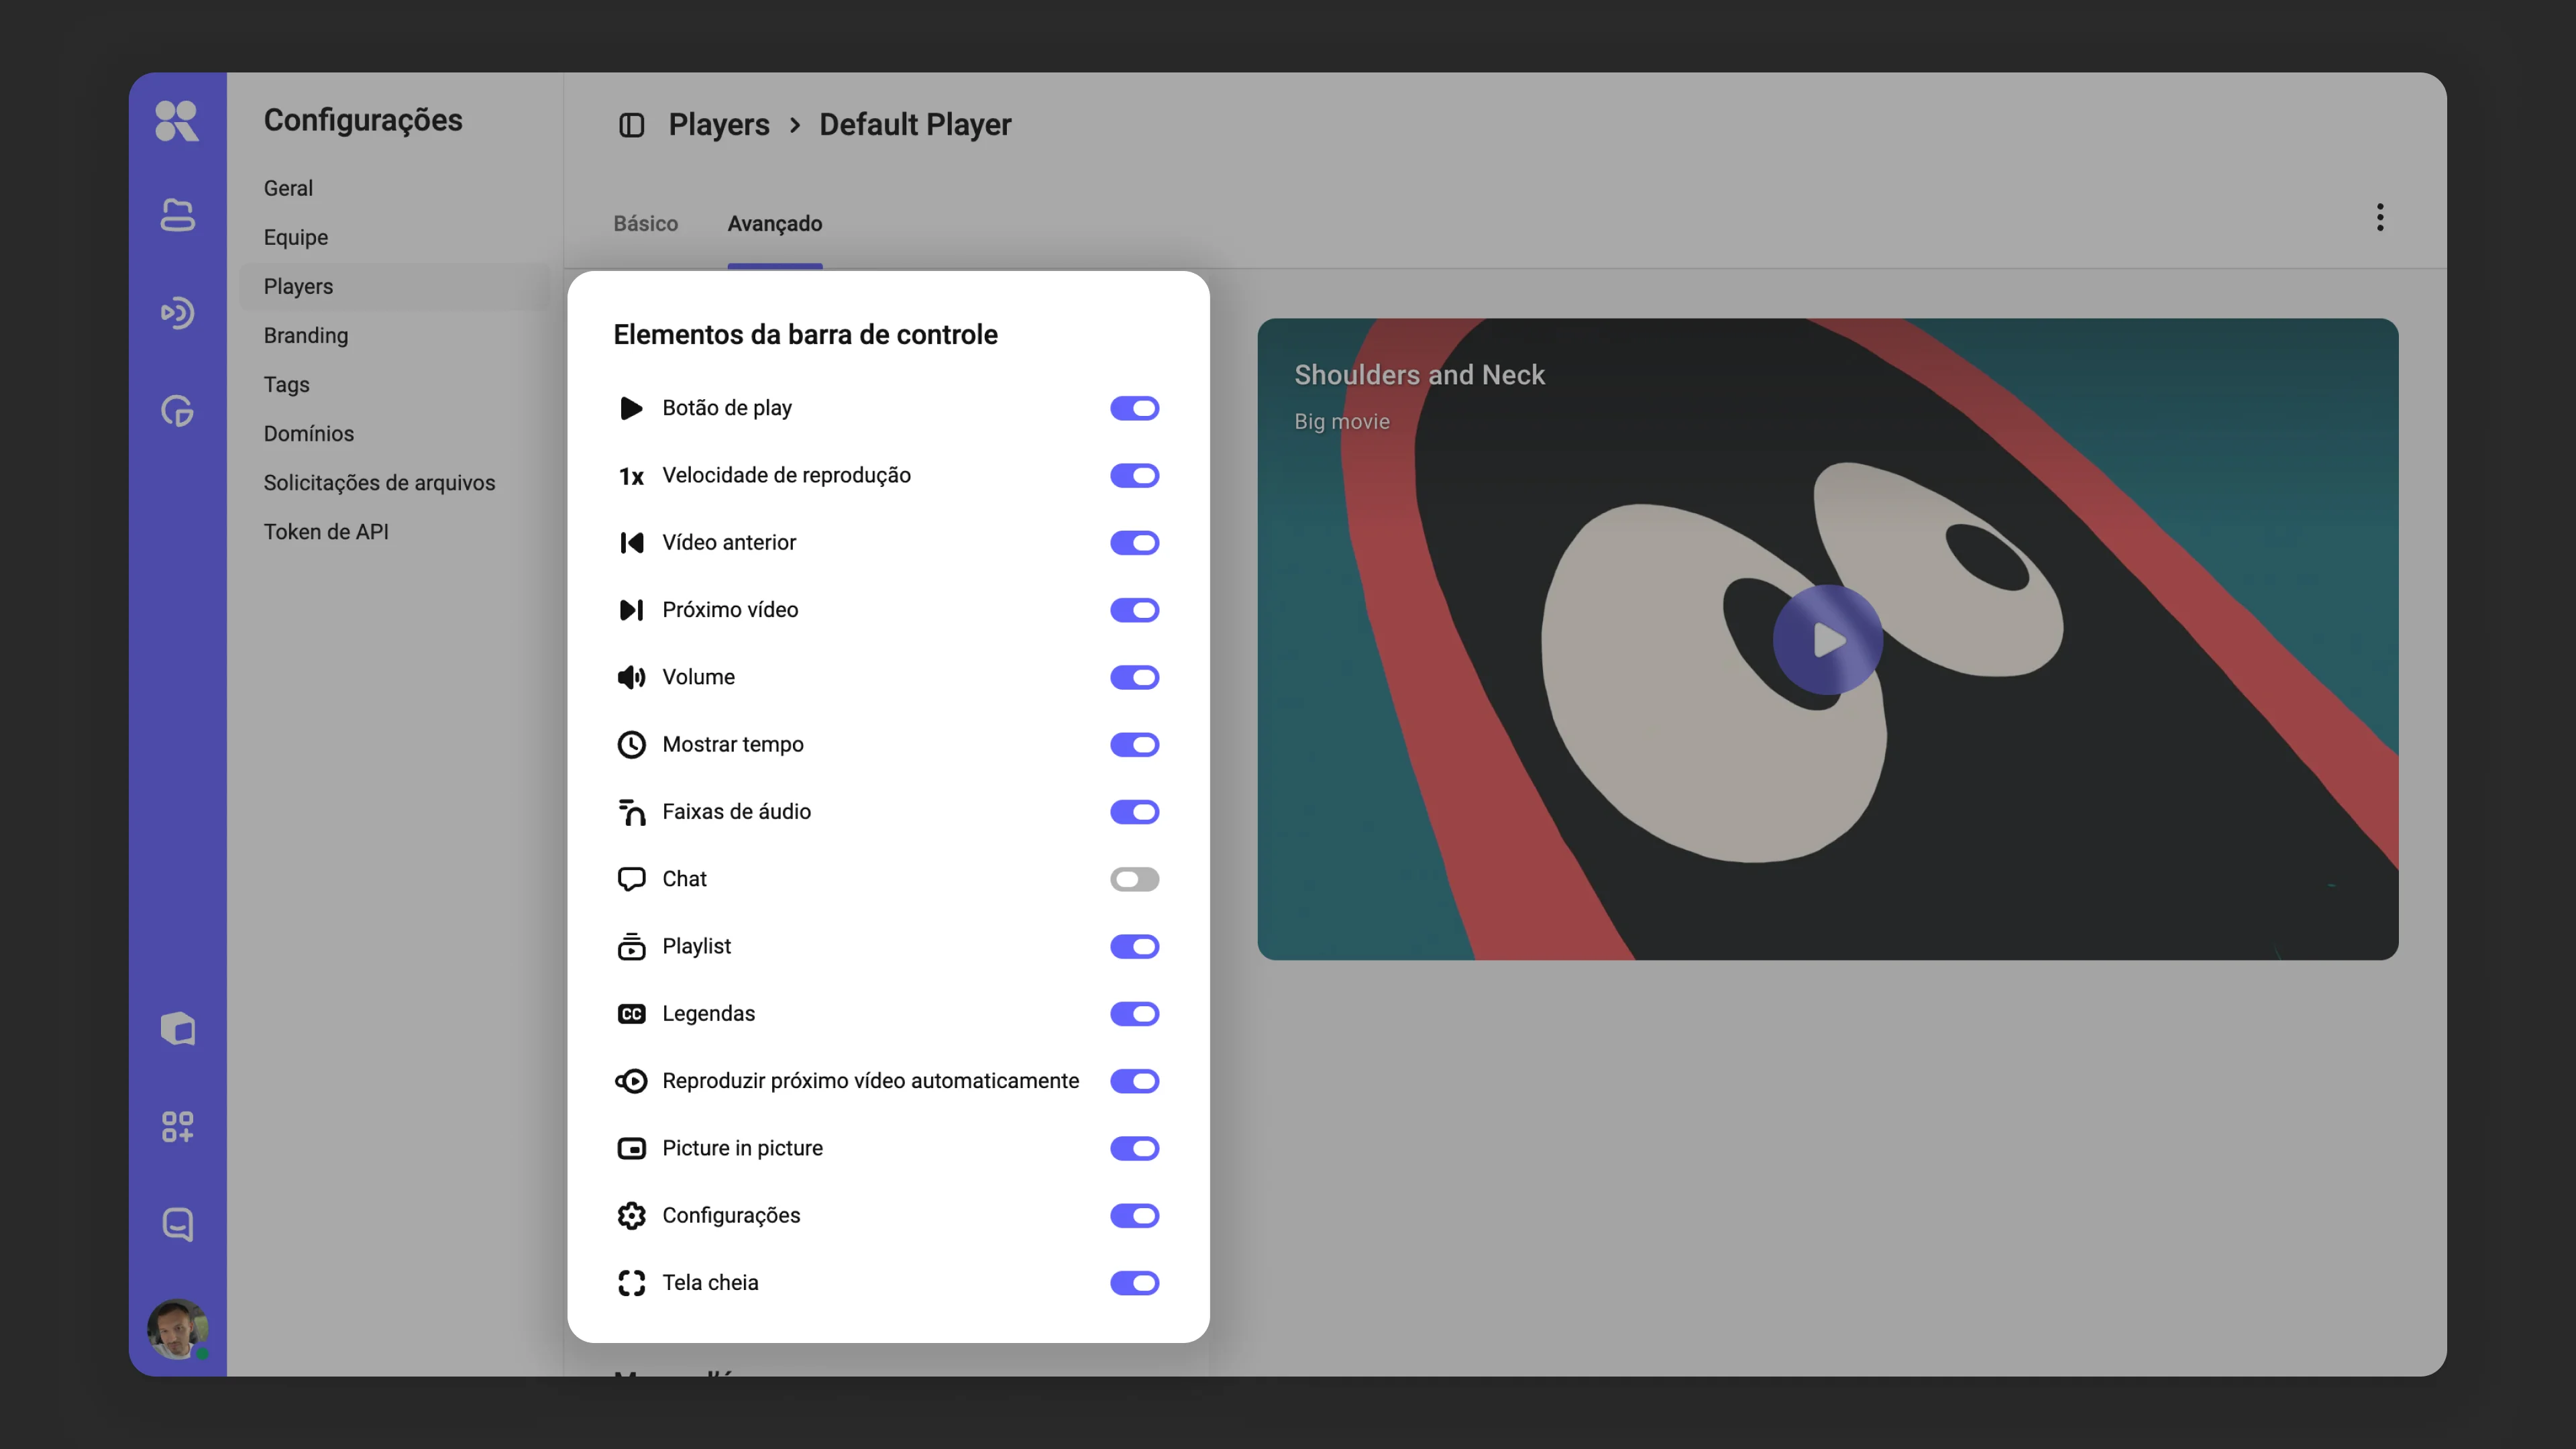
Task: Enable the Chat toggle
Action: [1134, 879]
